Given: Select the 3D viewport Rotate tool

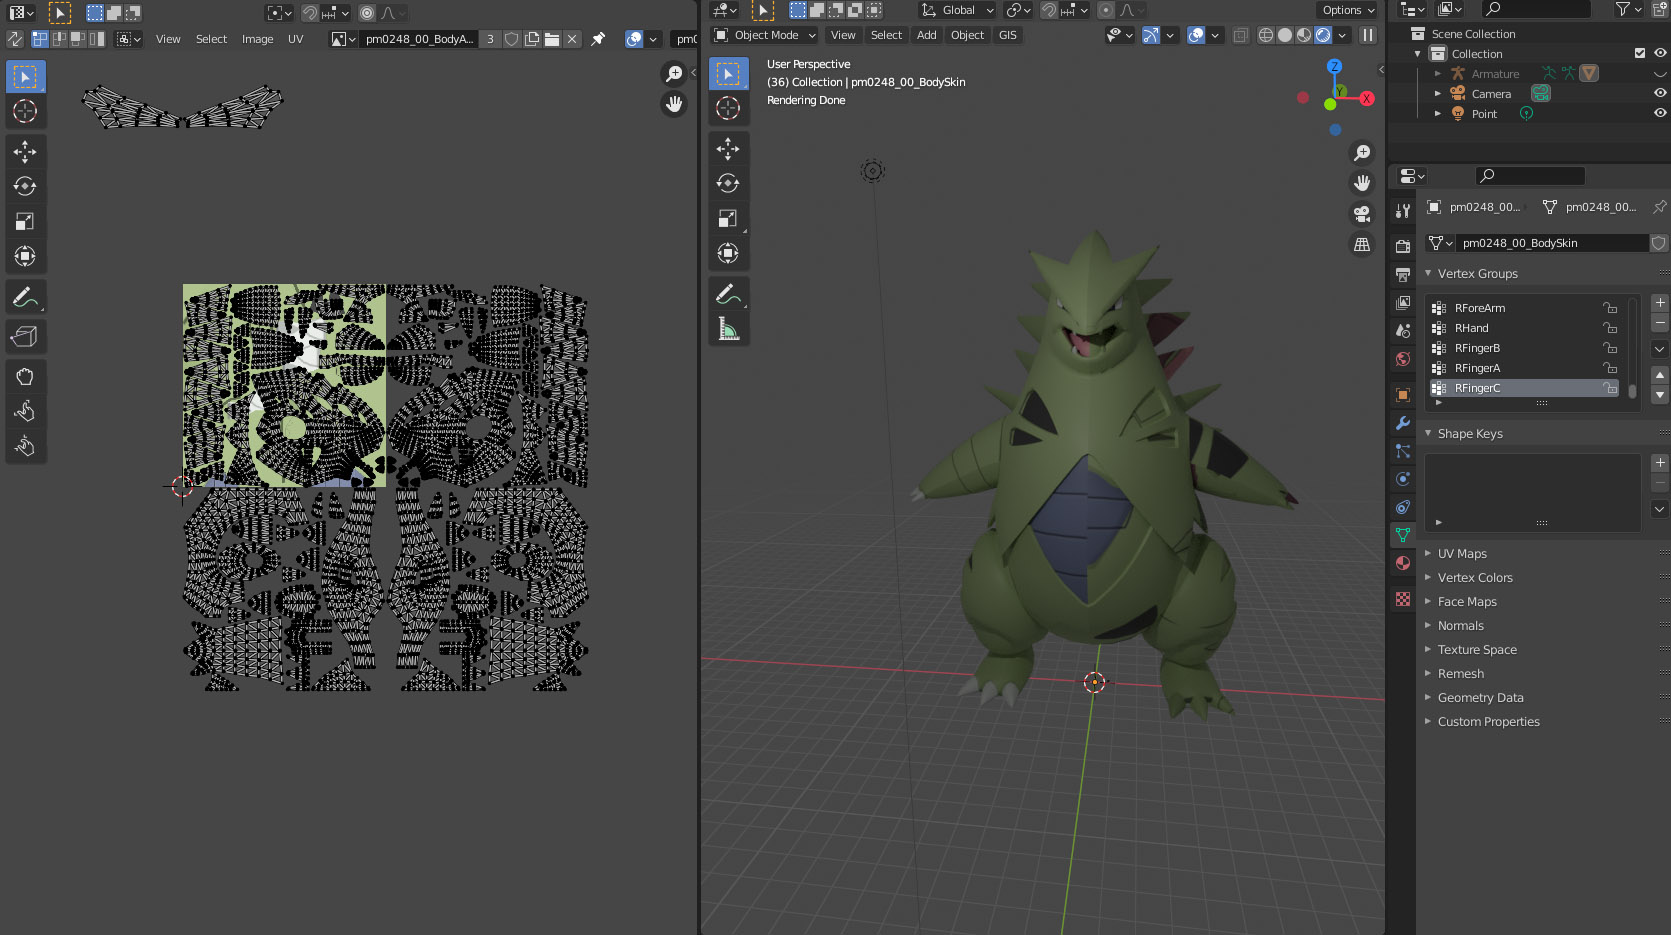Looking at the screenshot, I should (x=728, y=183).
